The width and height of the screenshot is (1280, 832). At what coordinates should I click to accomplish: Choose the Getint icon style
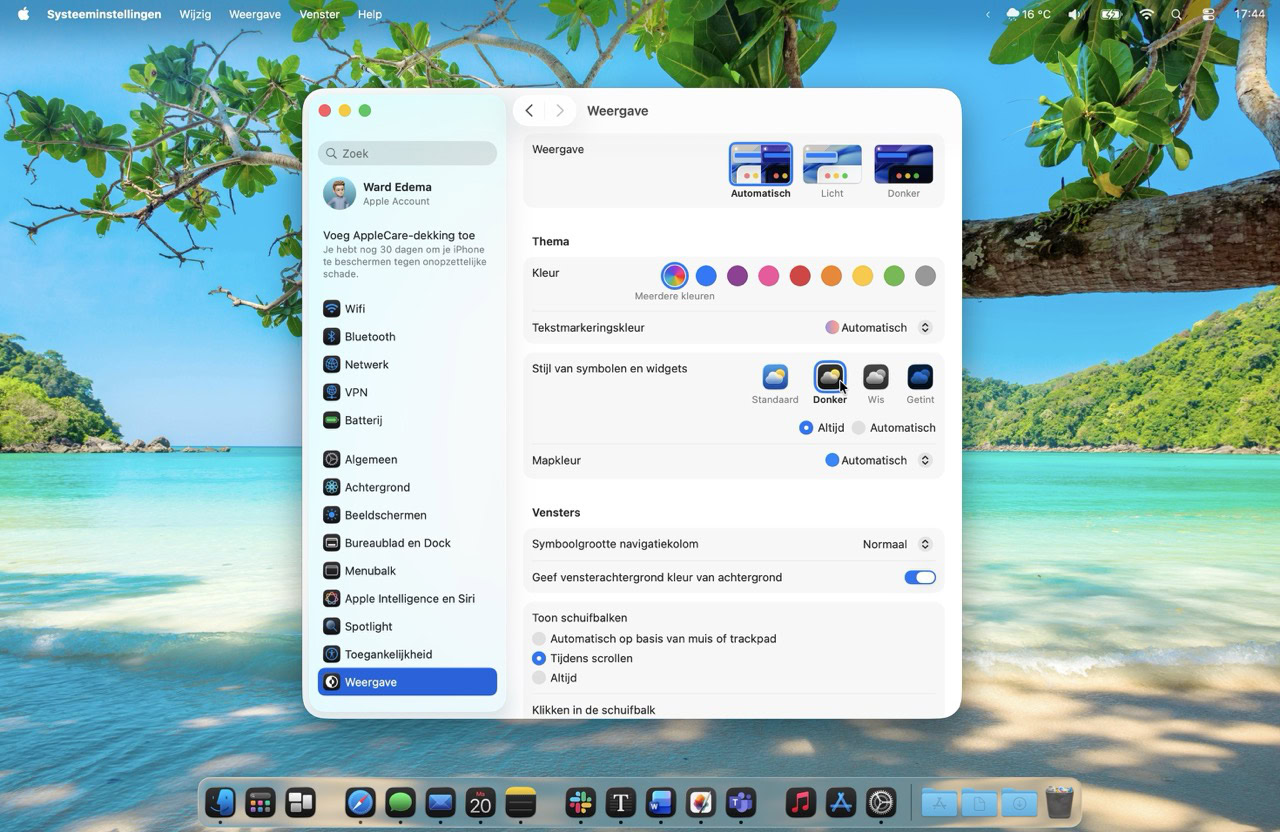pos(919,377)
